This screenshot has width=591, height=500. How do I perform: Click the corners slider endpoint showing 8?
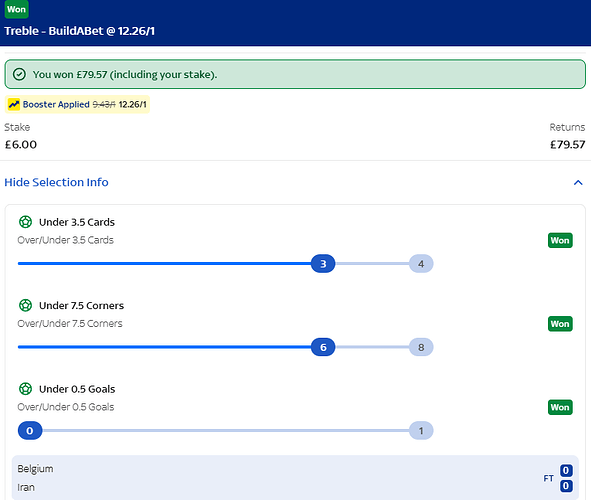[x=421, y=347]
